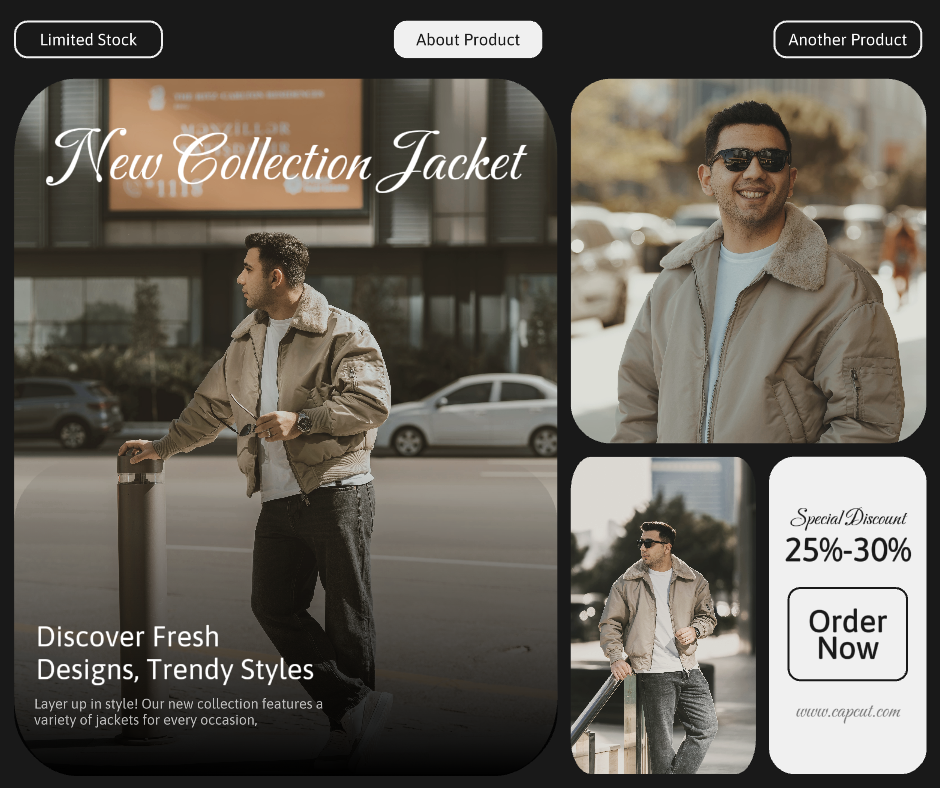The height and width of the screenshot is (788, 940).
Task: Open the About Product tab
Action: [x=468, y=40]
